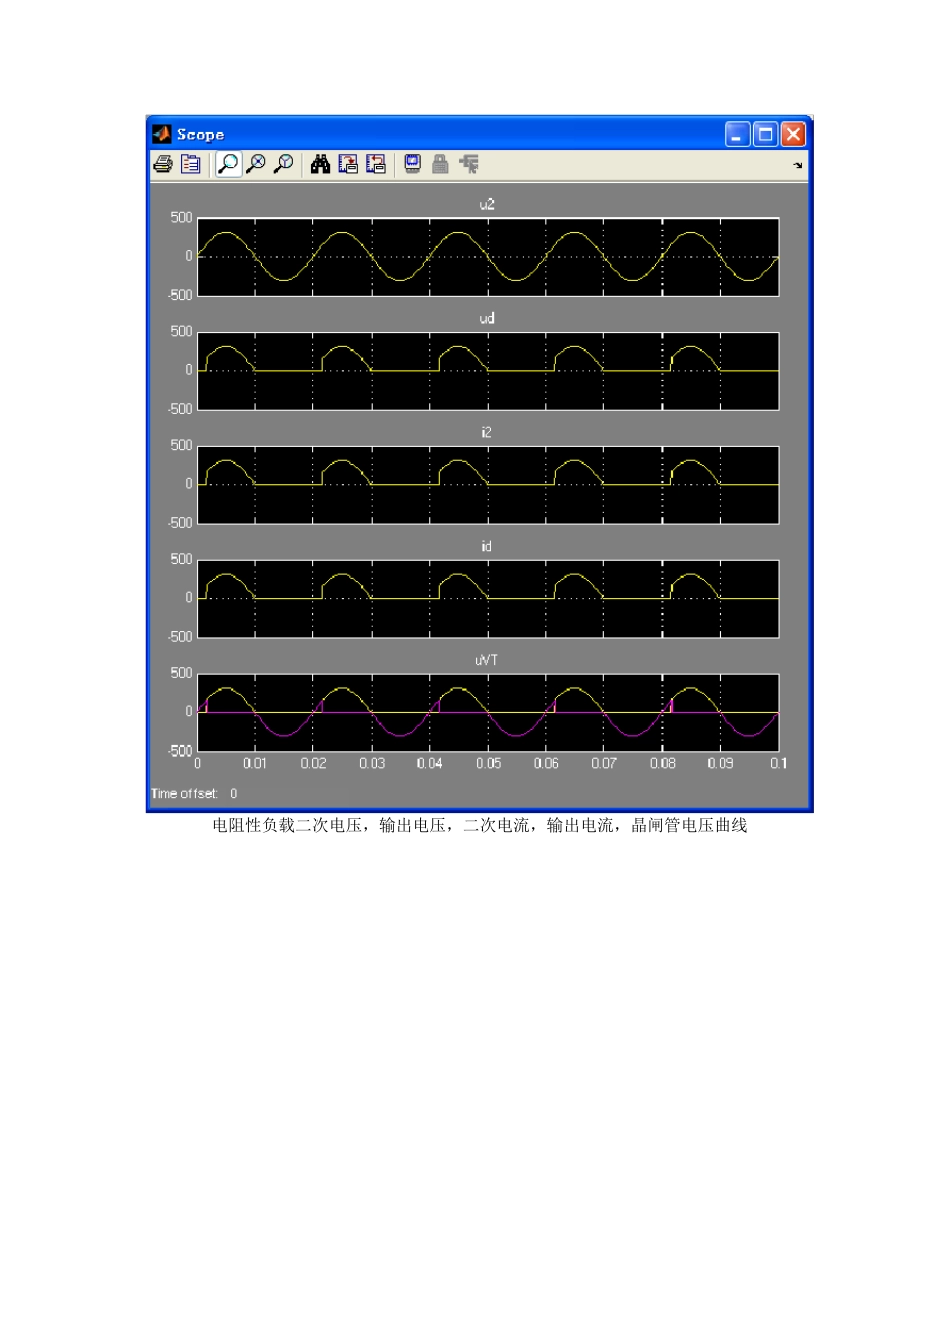Restore saved axes settings

(376, 164)
